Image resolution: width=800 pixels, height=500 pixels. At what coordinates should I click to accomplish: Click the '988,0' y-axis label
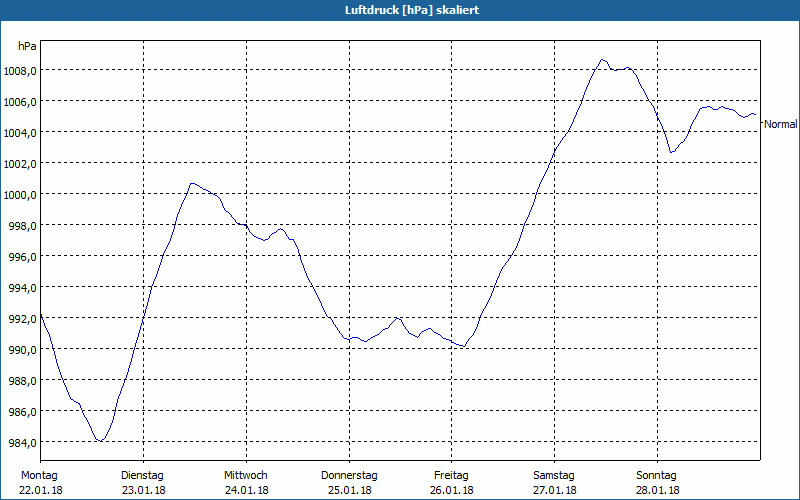(x=22, y=381)
